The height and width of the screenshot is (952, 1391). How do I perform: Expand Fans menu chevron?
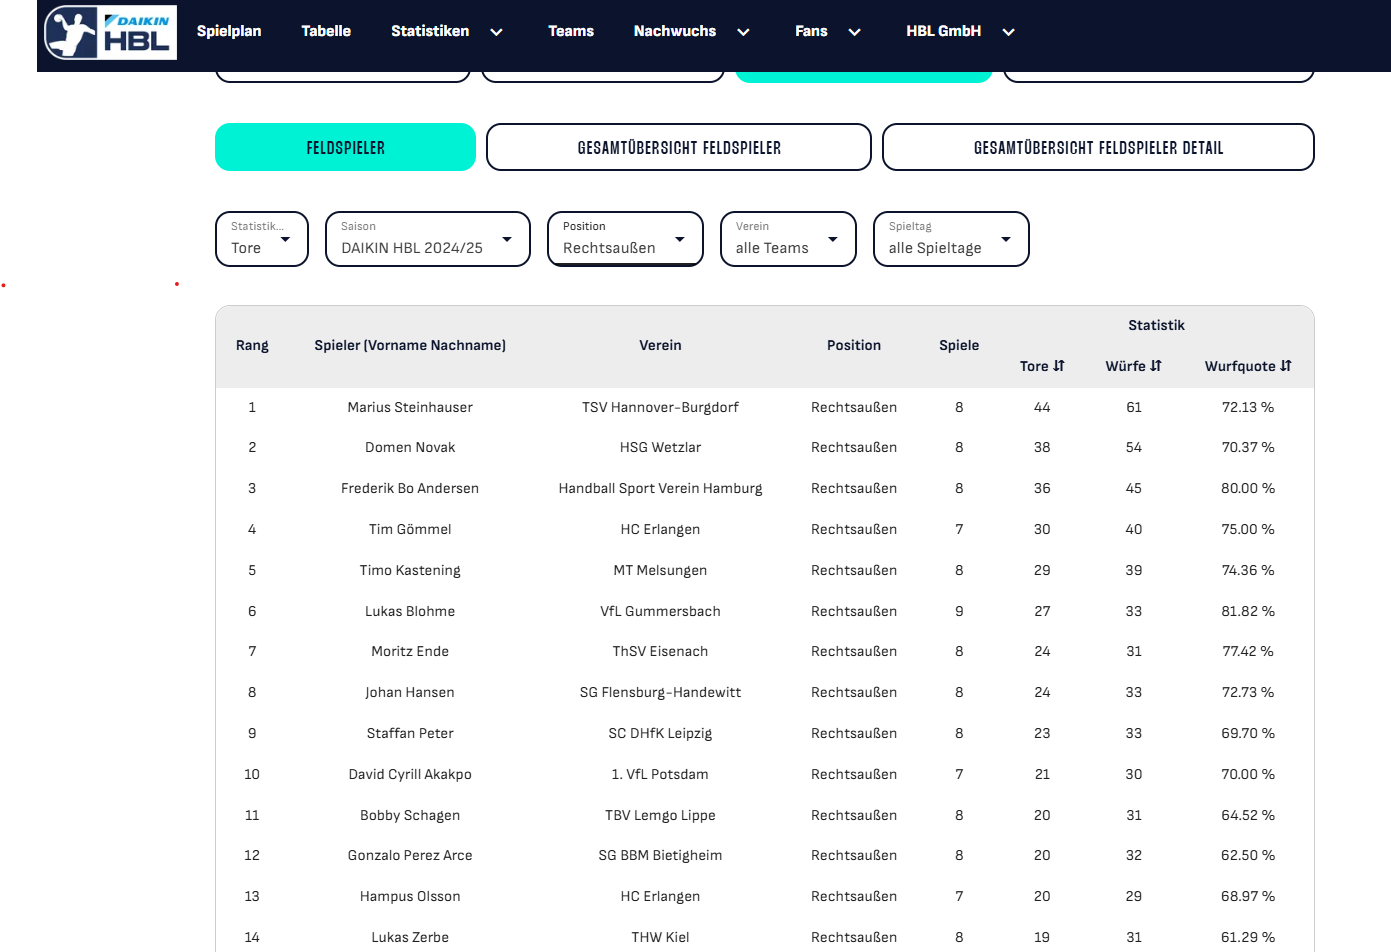point(854,32)
